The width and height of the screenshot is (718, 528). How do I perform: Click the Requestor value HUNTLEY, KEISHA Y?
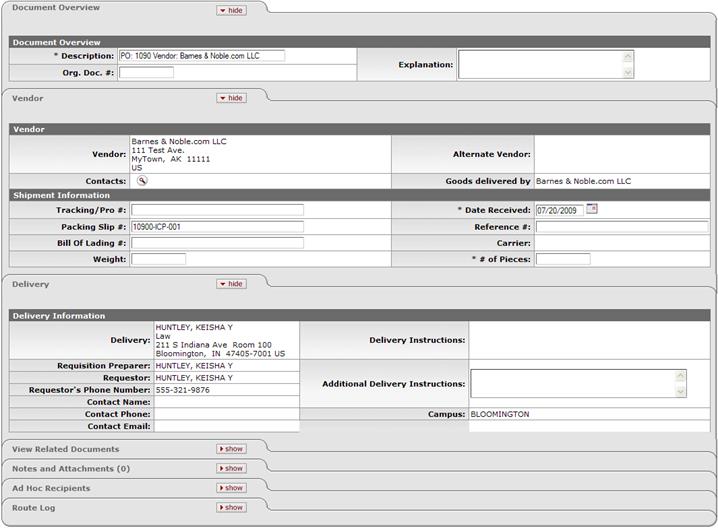(x=194, y=378)
